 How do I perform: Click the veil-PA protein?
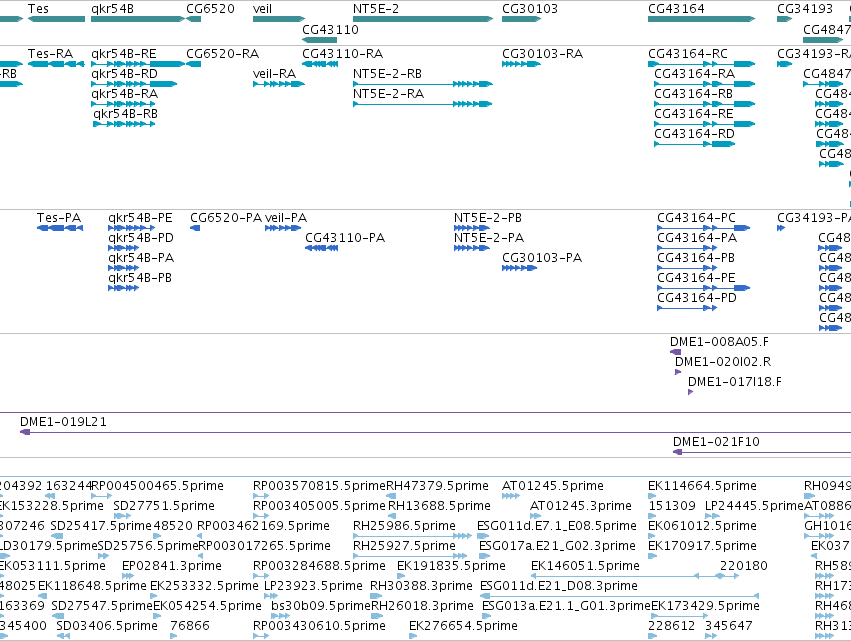coord(283,228)
